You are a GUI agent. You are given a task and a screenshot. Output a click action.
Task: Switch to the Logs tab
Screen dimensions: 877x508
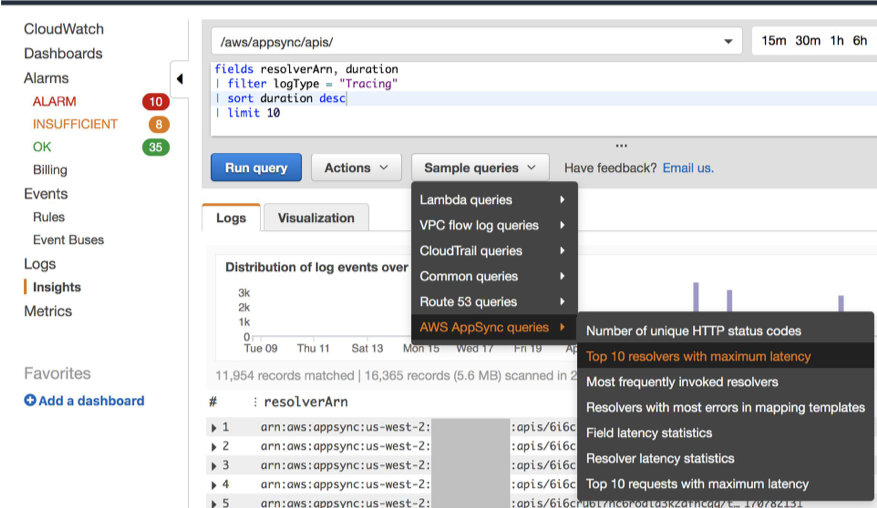[x=231, y=218]
